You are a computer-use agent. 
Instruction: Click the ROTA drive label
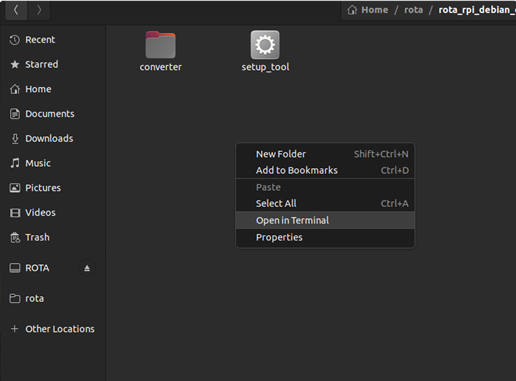click(x=37, y=268)
